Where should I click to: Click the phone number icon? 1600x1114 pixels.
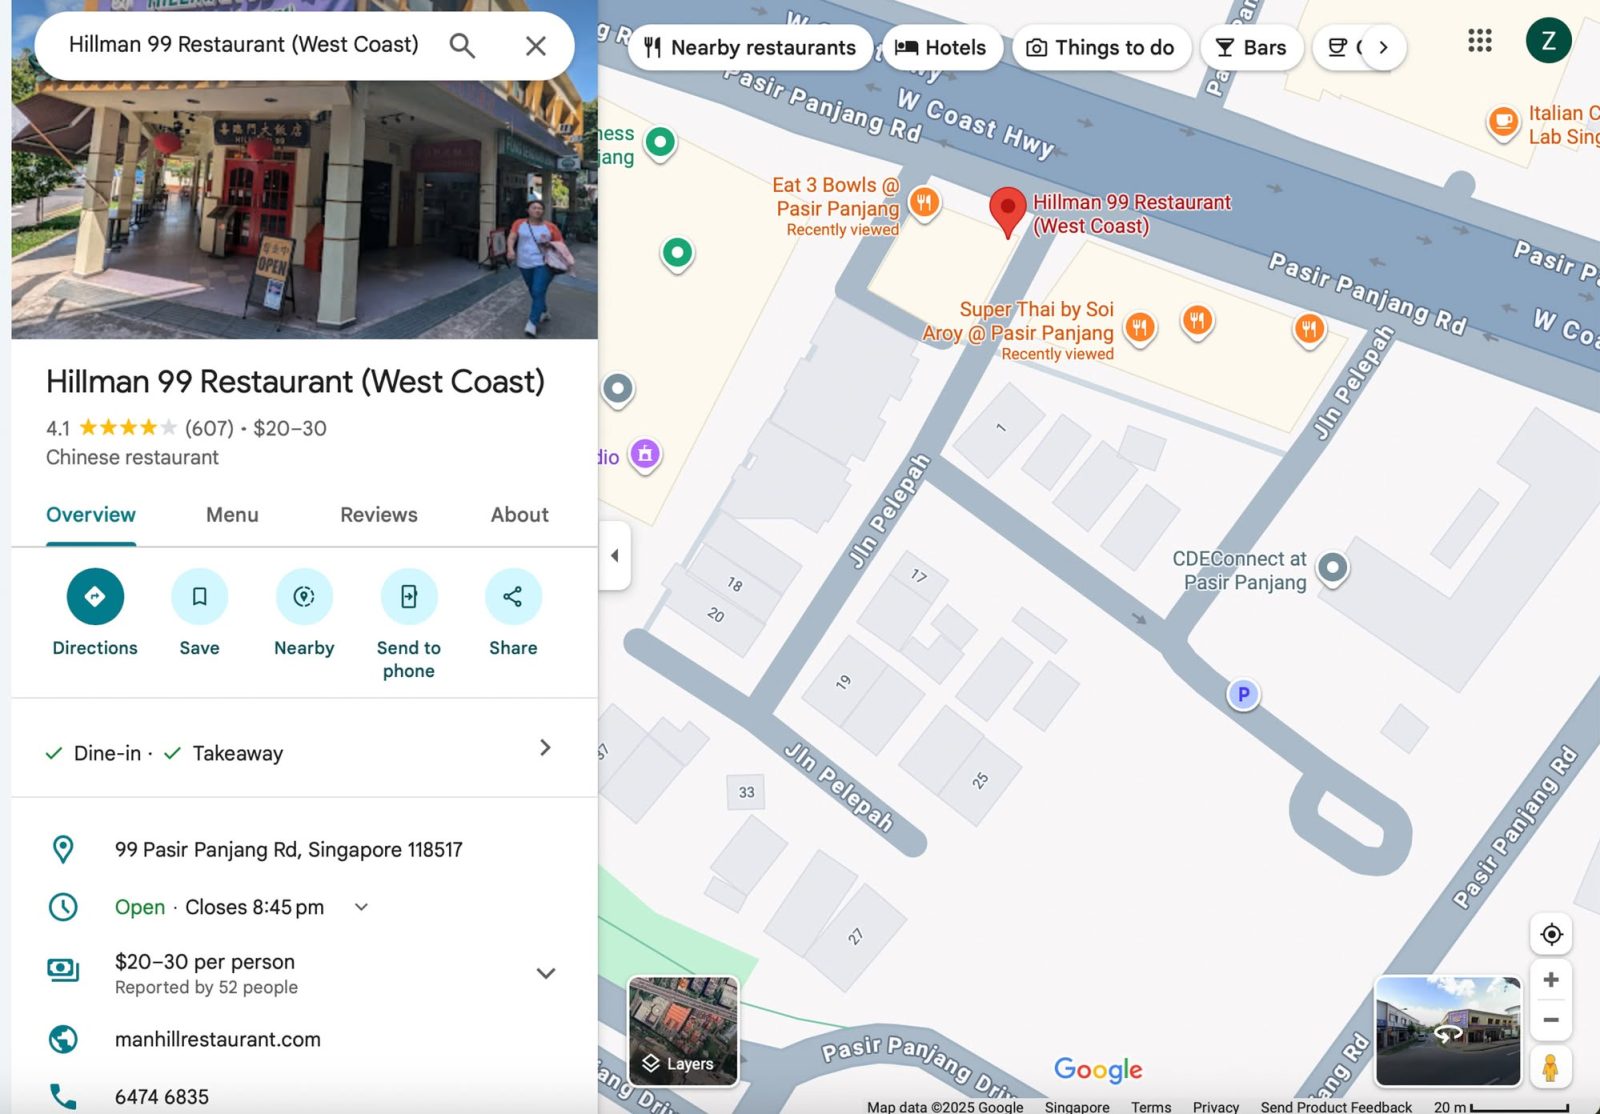tap(63, 1097)
